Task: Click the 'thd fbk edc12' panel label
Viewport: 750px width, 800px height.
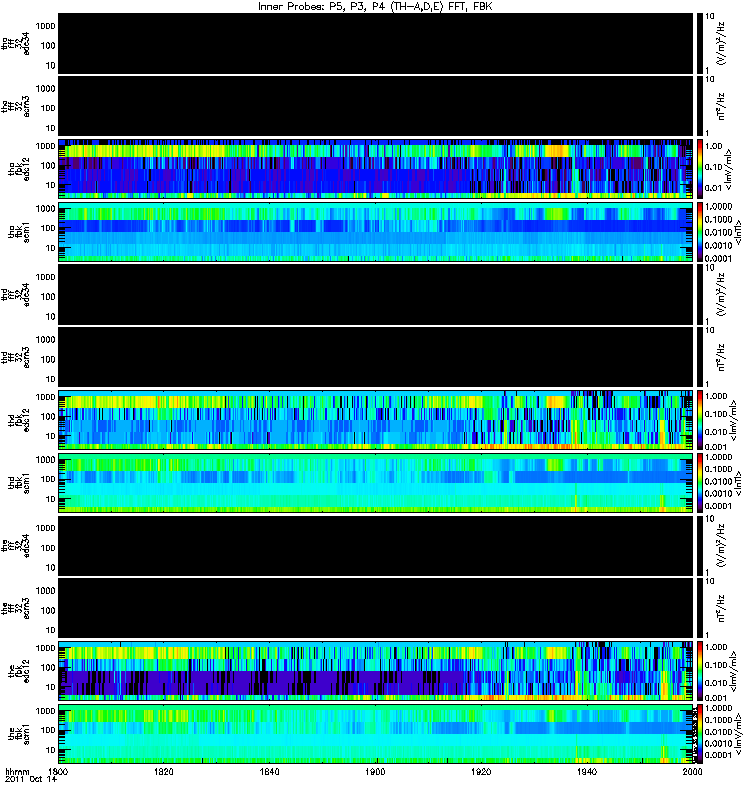Action: pos(19,420)
